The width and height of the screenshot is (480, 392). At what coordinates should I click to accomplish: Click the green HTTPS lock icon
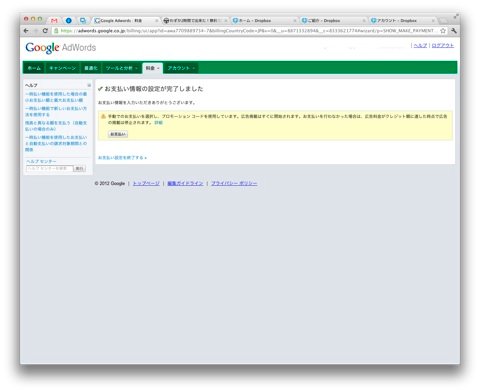(56, 31)
